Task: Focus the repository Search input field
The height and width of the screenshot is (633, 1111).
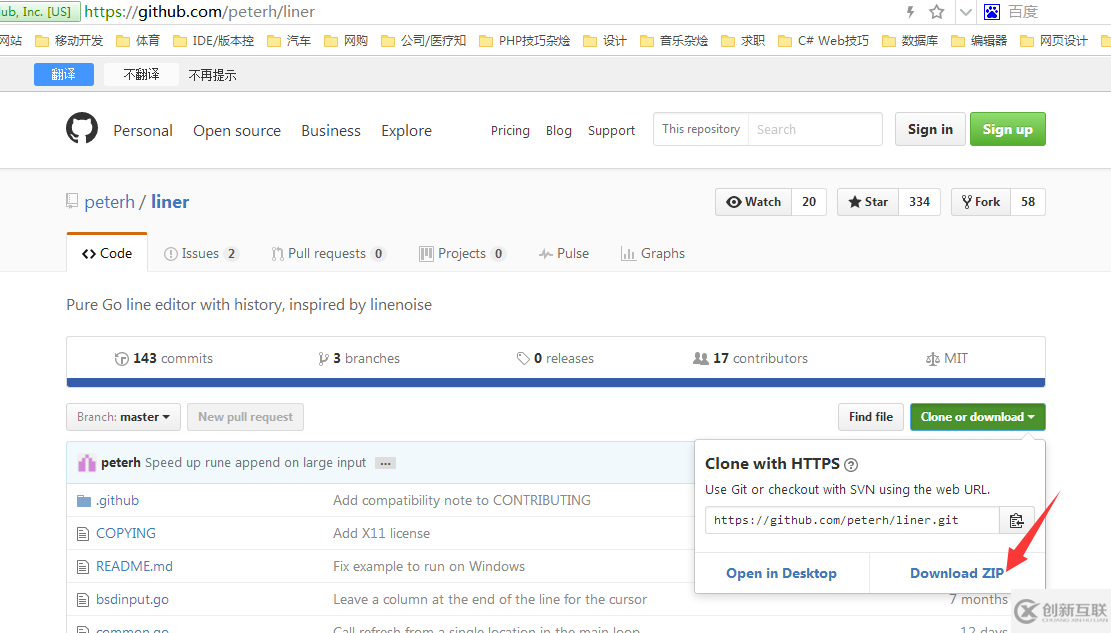Action: tap(815, 129)
